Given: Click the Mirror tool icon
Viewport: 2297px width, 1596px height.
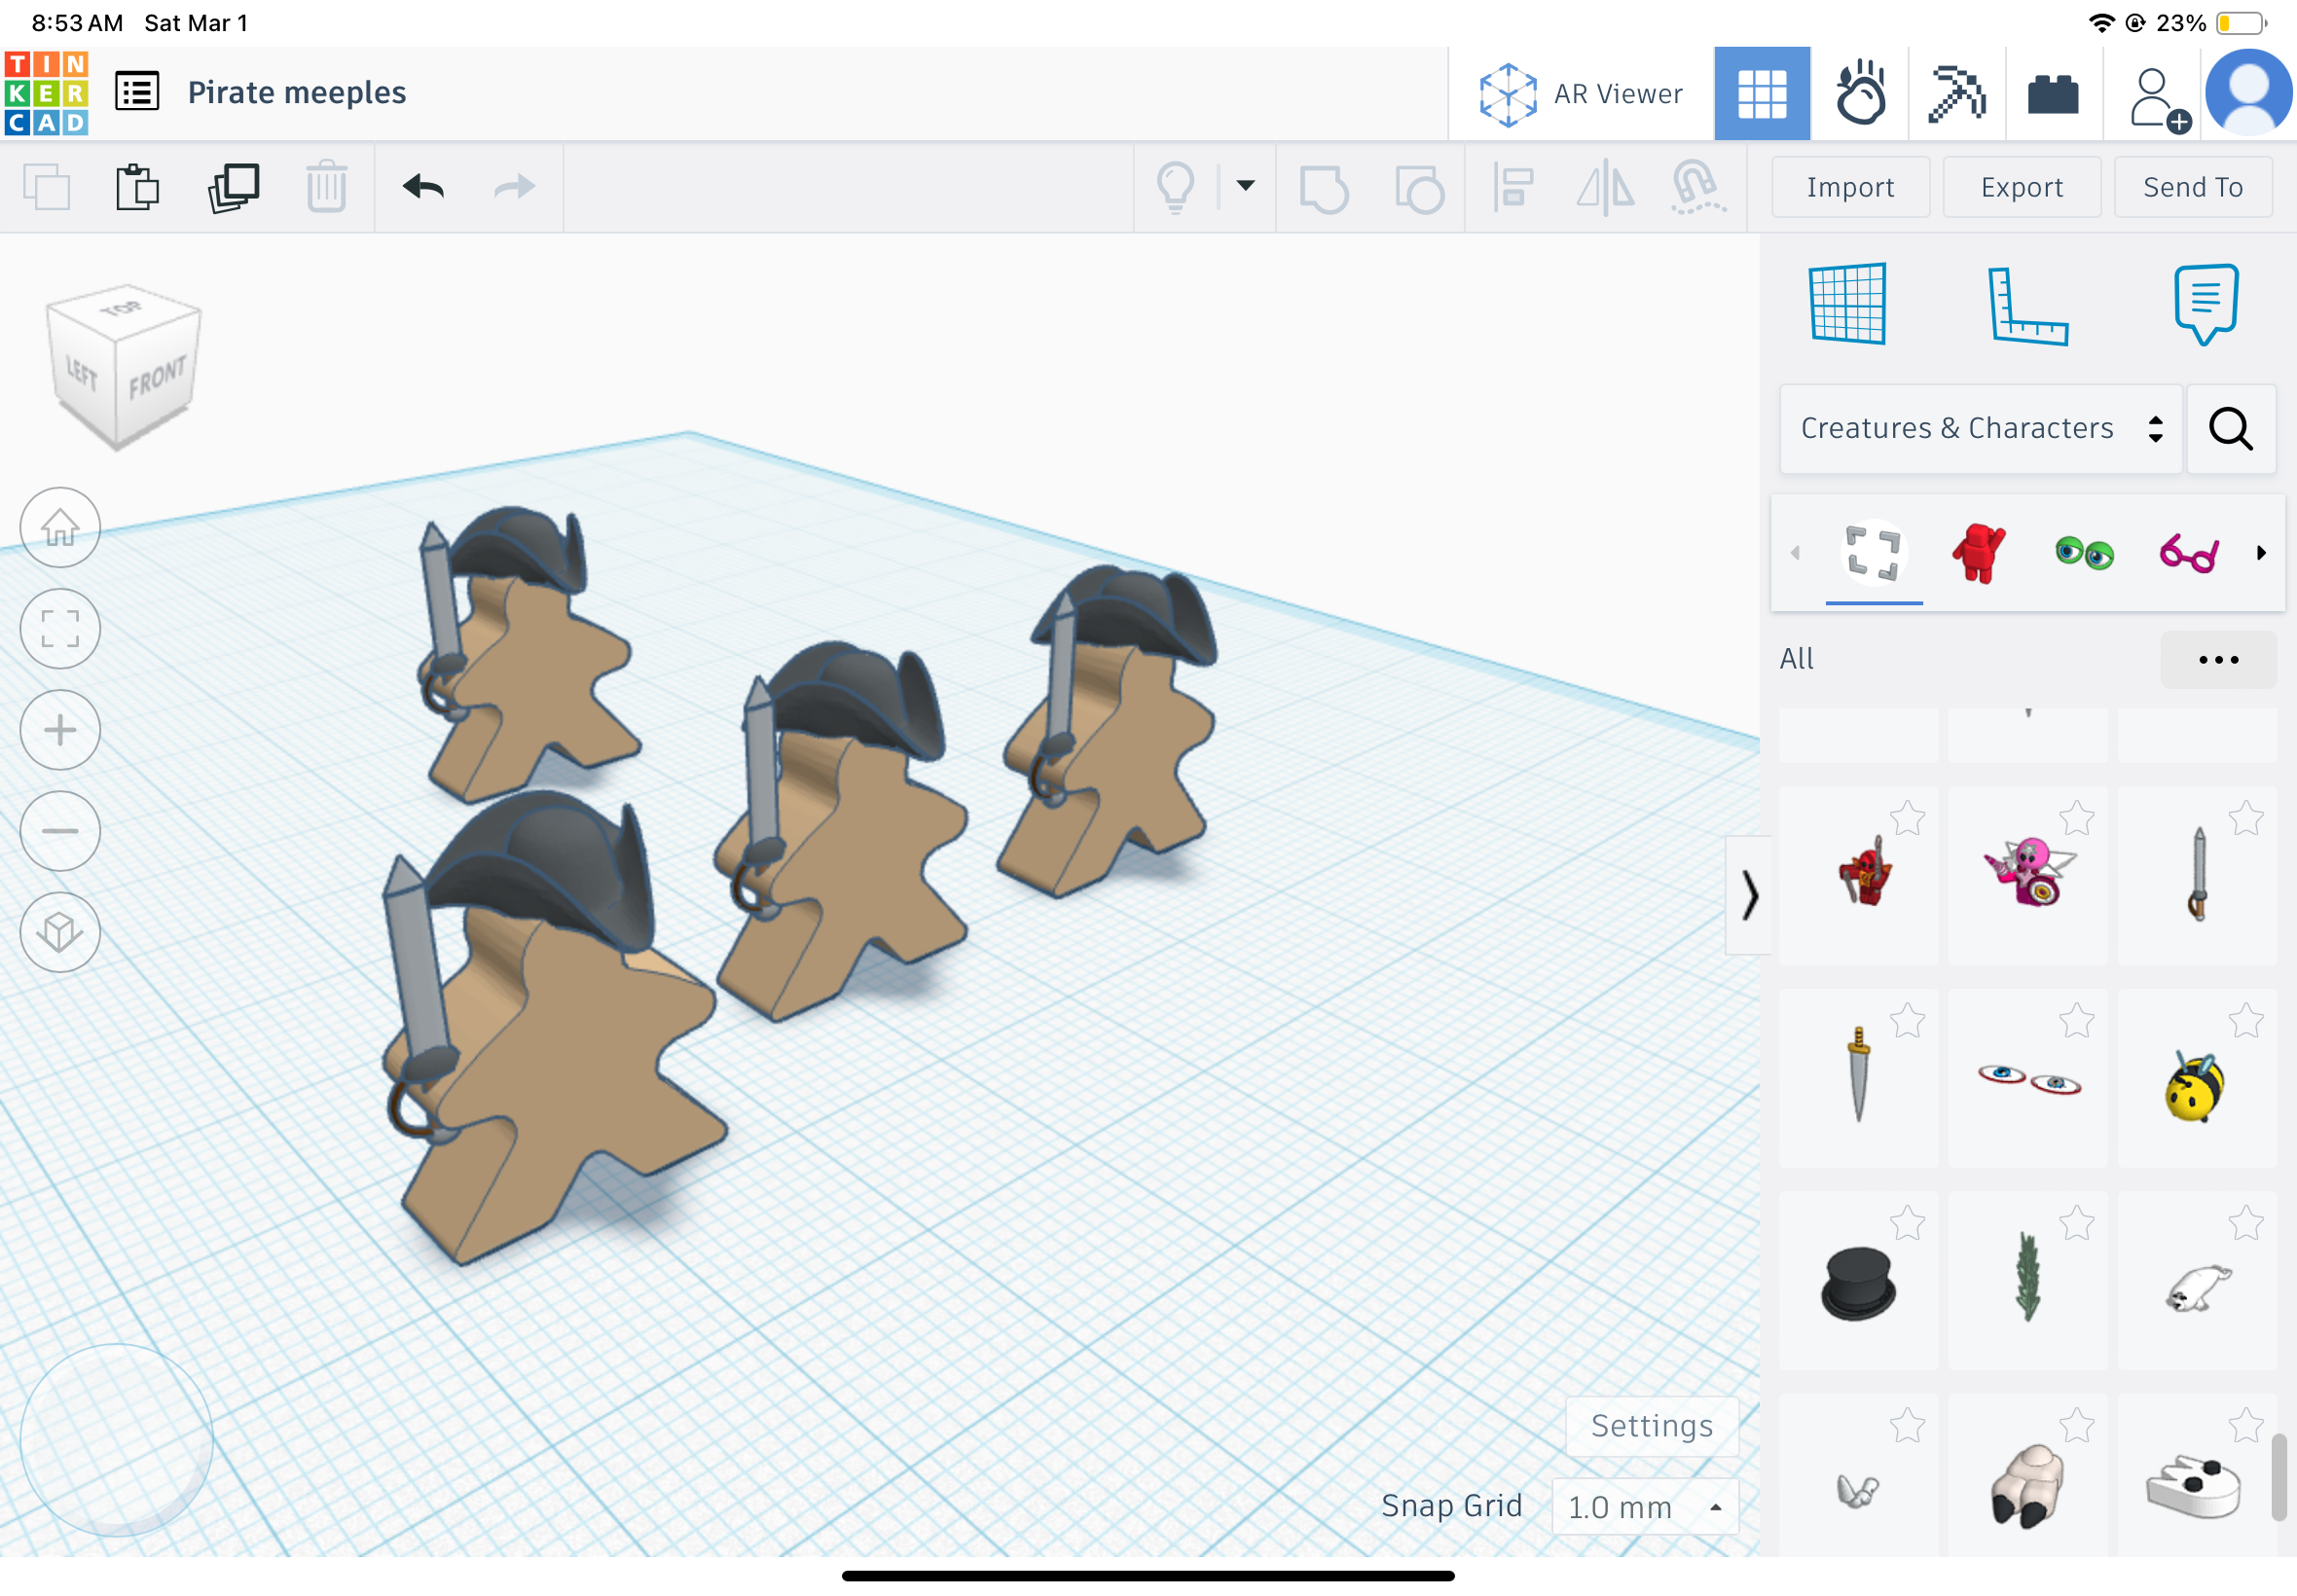Looking at the screenshot, I should (1605, 187).
